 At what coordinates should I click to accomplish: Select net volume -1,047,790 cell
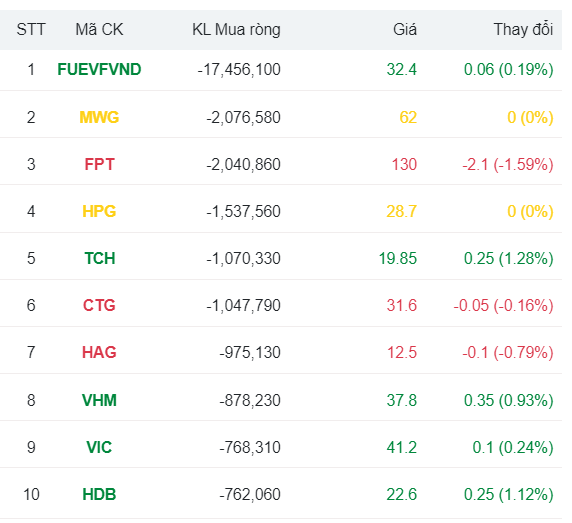tap(243, 305)
